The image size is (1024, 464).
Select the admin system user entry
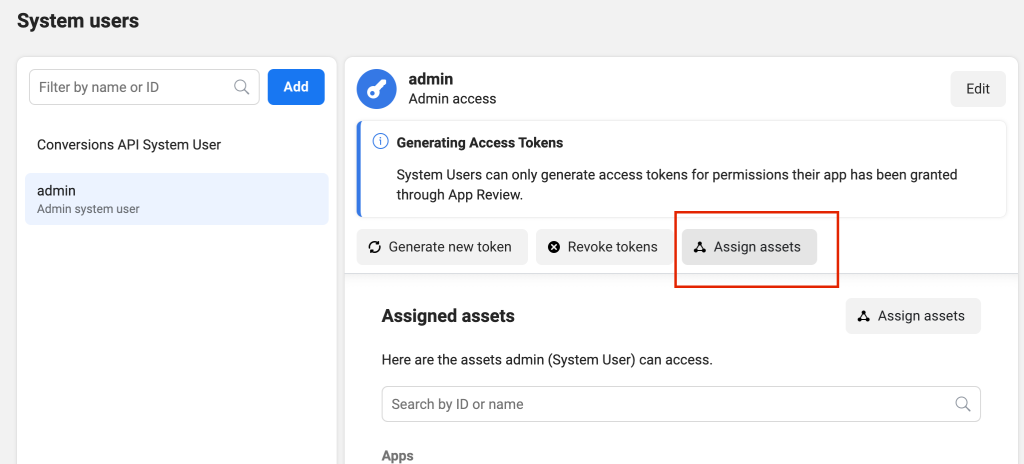(176, 199)
